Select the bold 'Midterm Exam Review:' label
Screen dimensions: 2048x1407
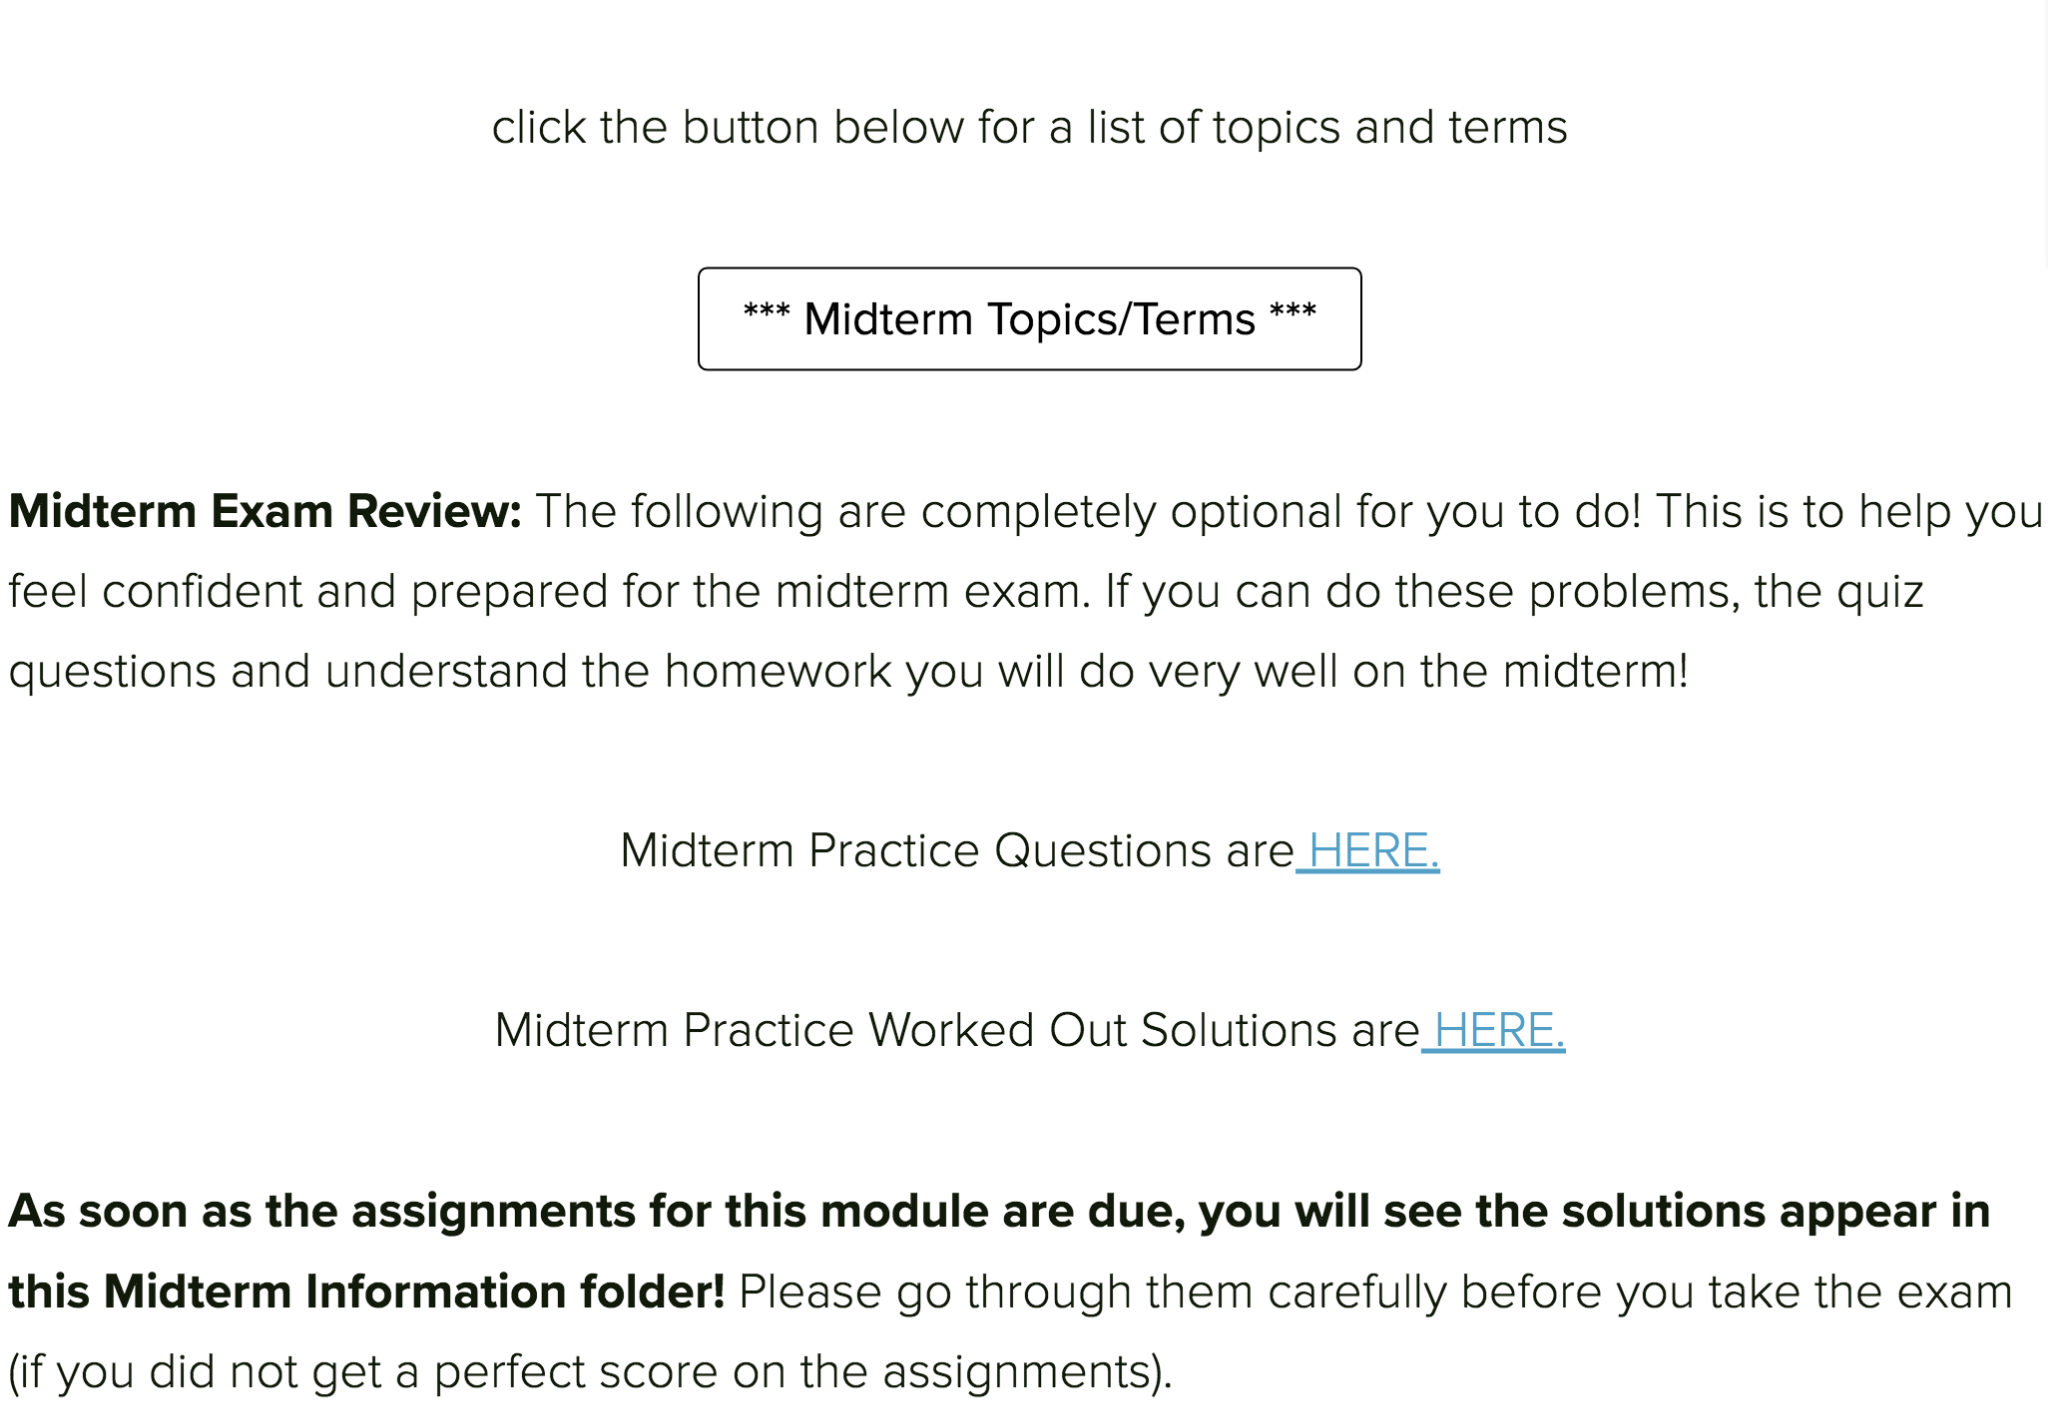coord(265,511)
